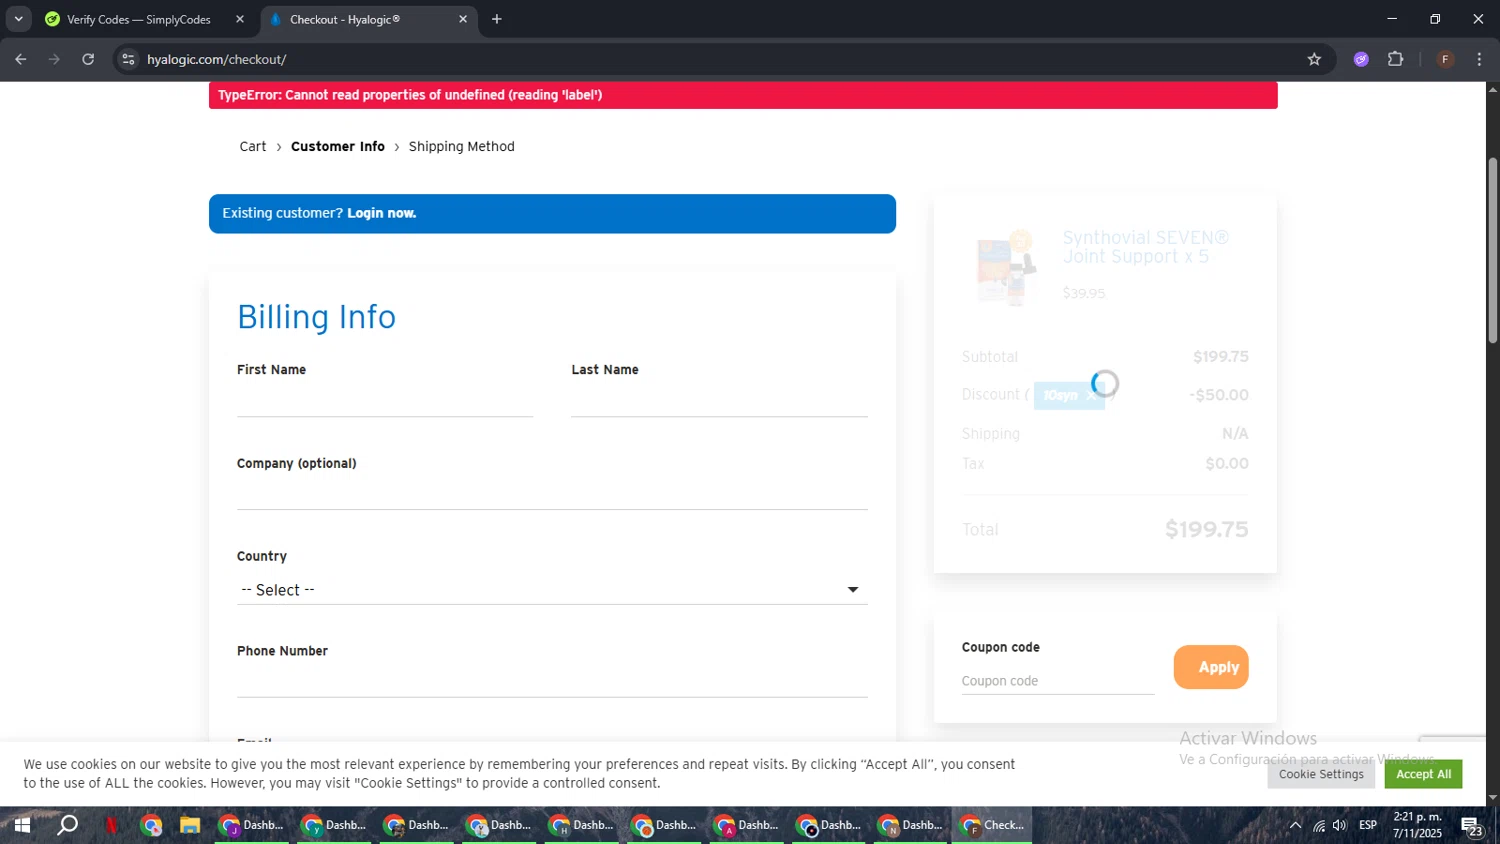Apply the coupon code
Viewport: 1500px width, 844px height.
click(x=1211, y=667)
